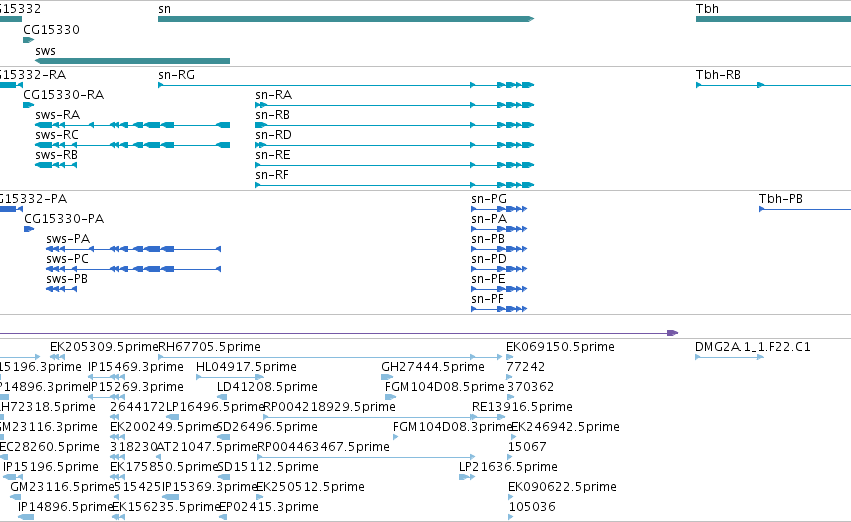Select EST EK246942.5prime
The image size is (851, 522).
coord(565,428)
